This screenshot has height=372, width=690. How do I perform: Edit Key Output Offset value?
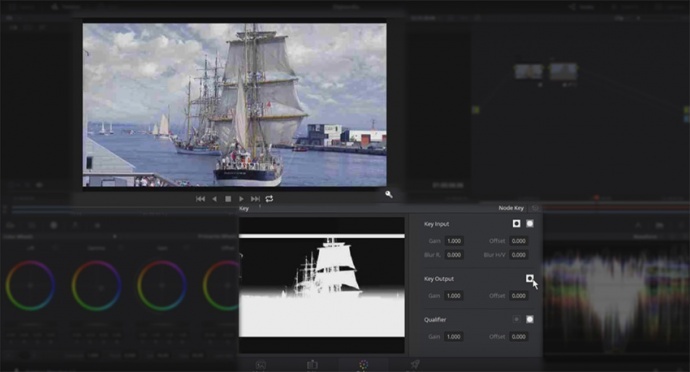(x=518, y=296)
